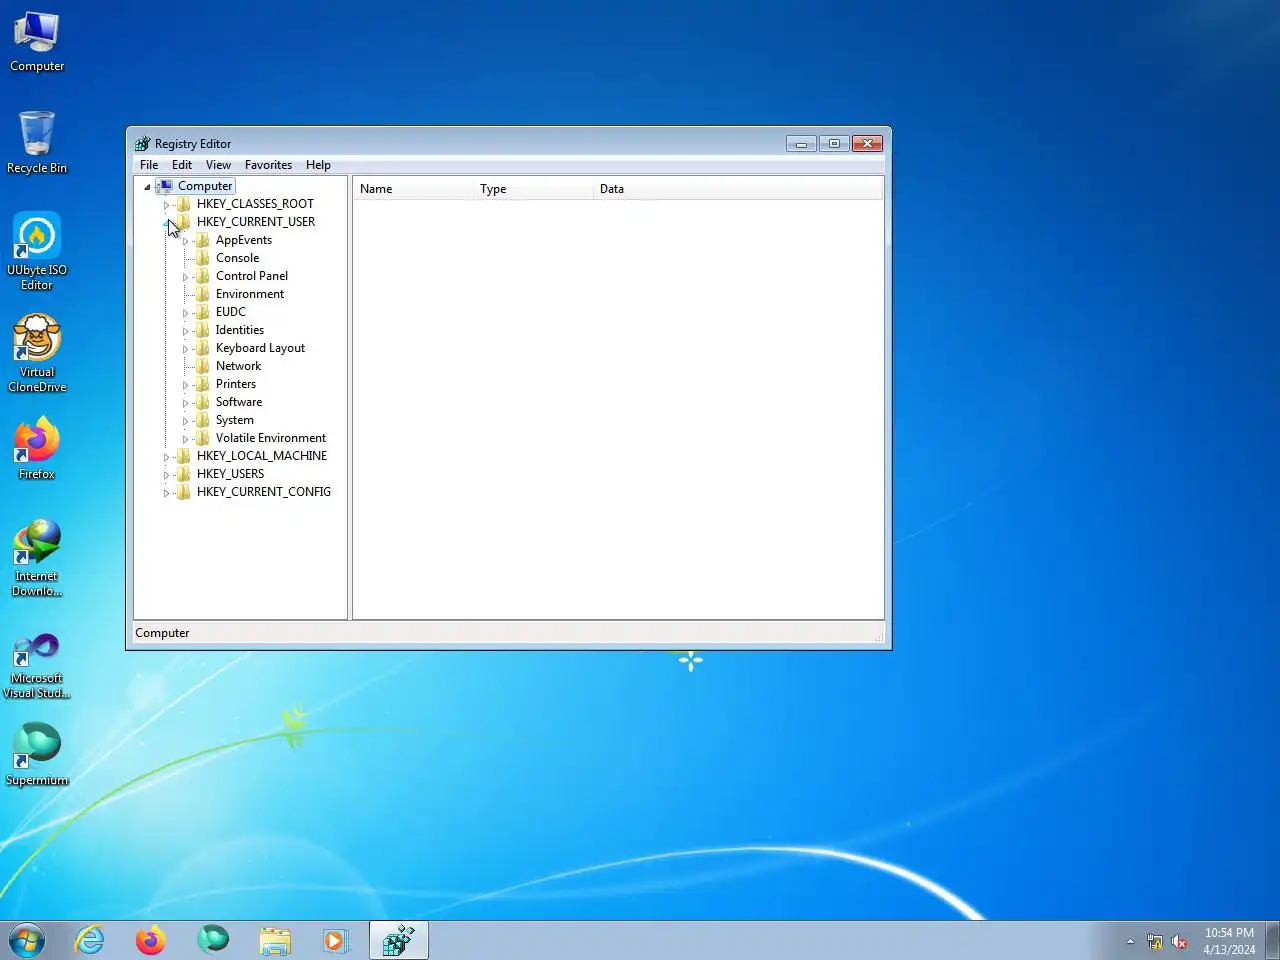Viewport: 1280px width, 960px height.
Task: Select the Supermium desktop shortcut
Action: (37, 755)
